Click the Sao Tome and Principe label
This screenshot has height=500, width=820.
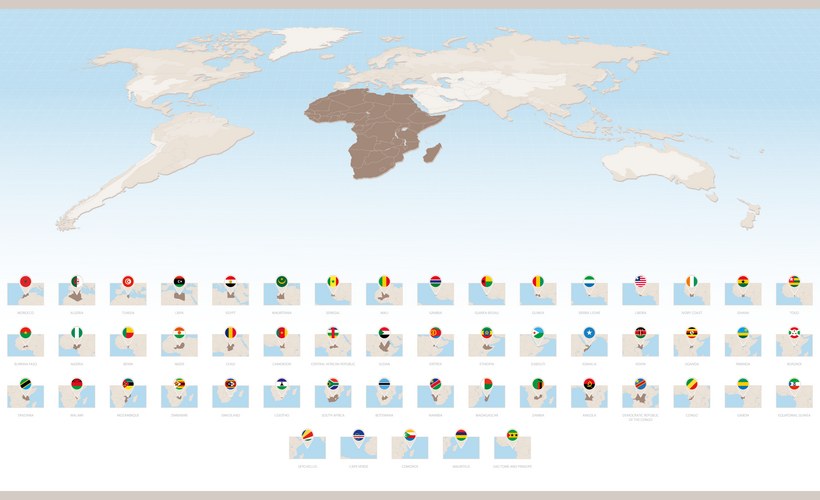tap(512, 465)
